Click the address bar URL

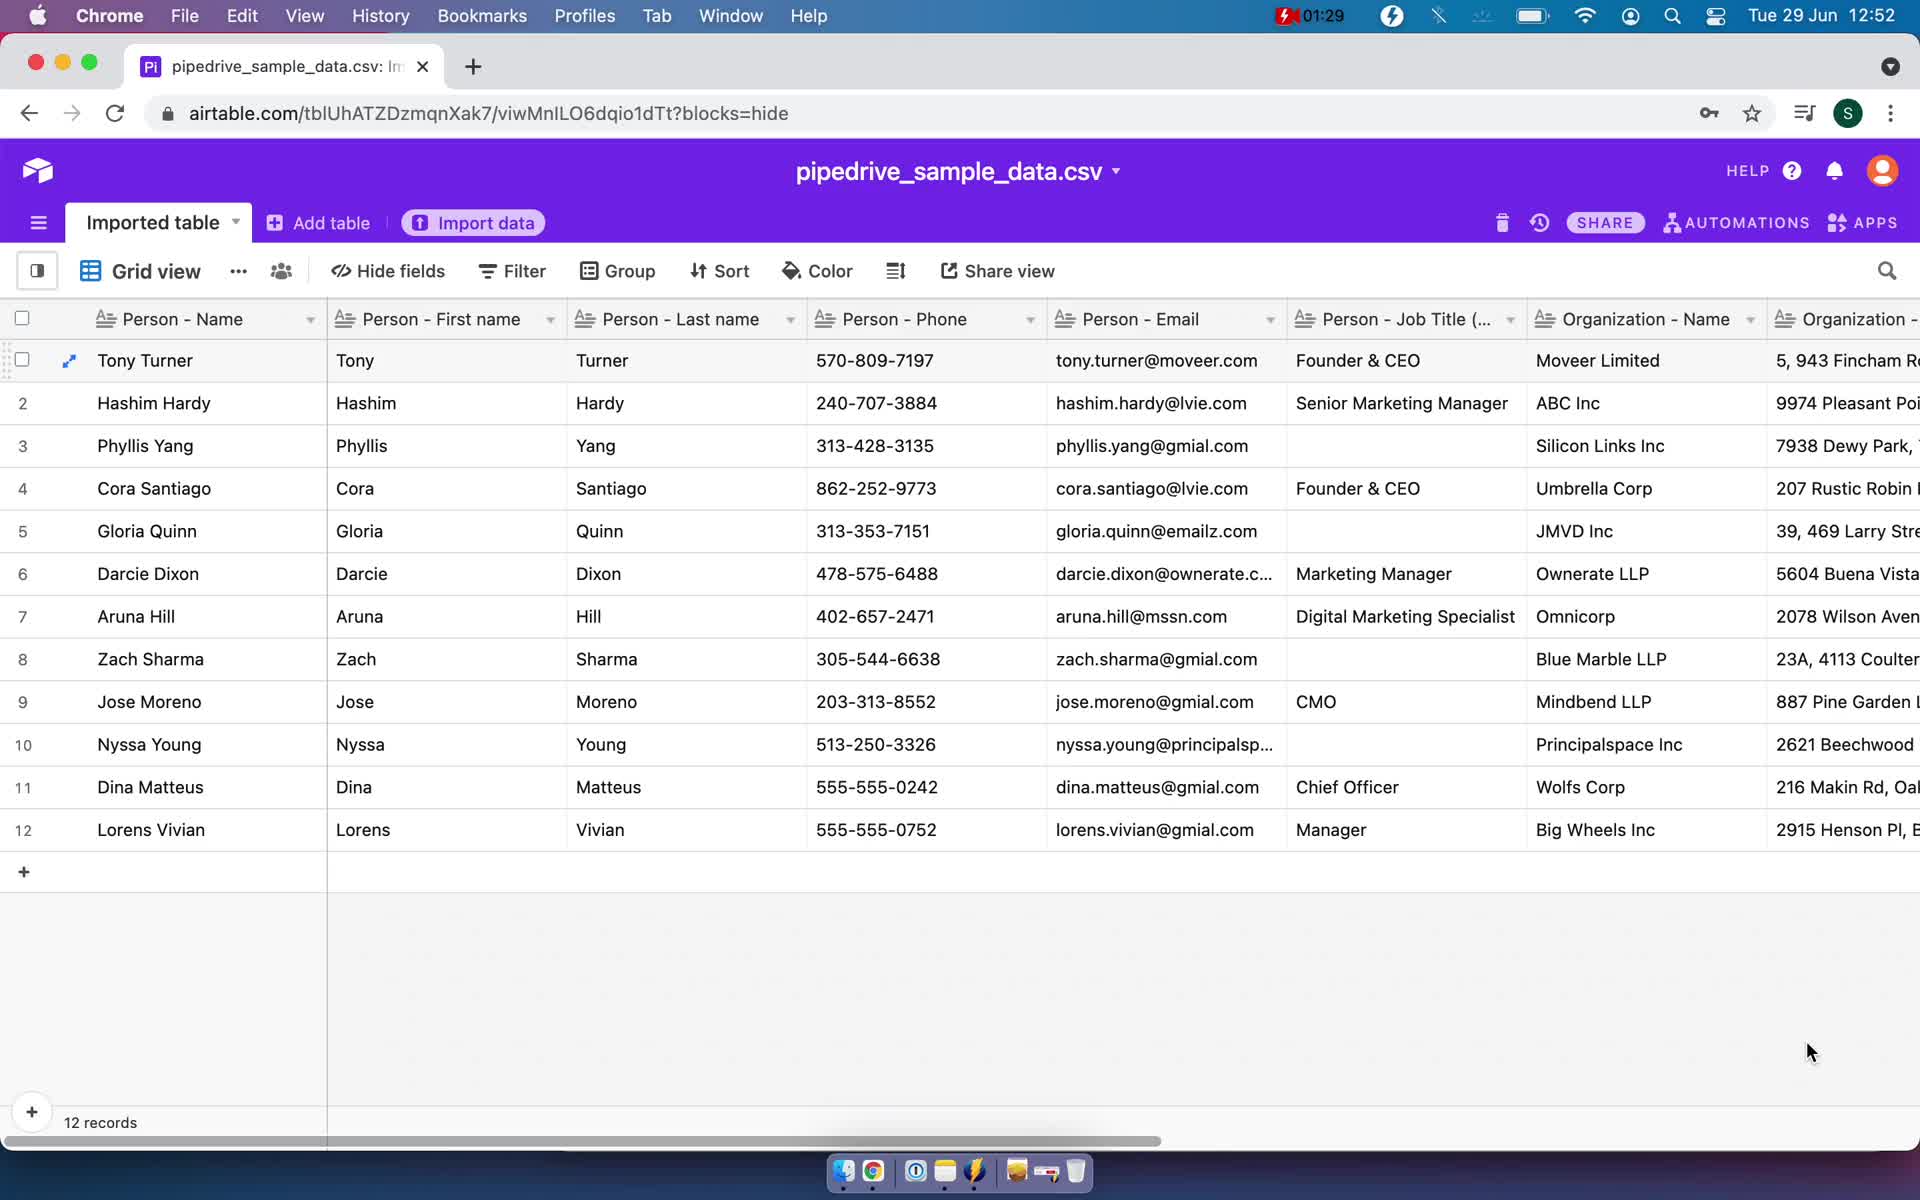tap(488, 113)
